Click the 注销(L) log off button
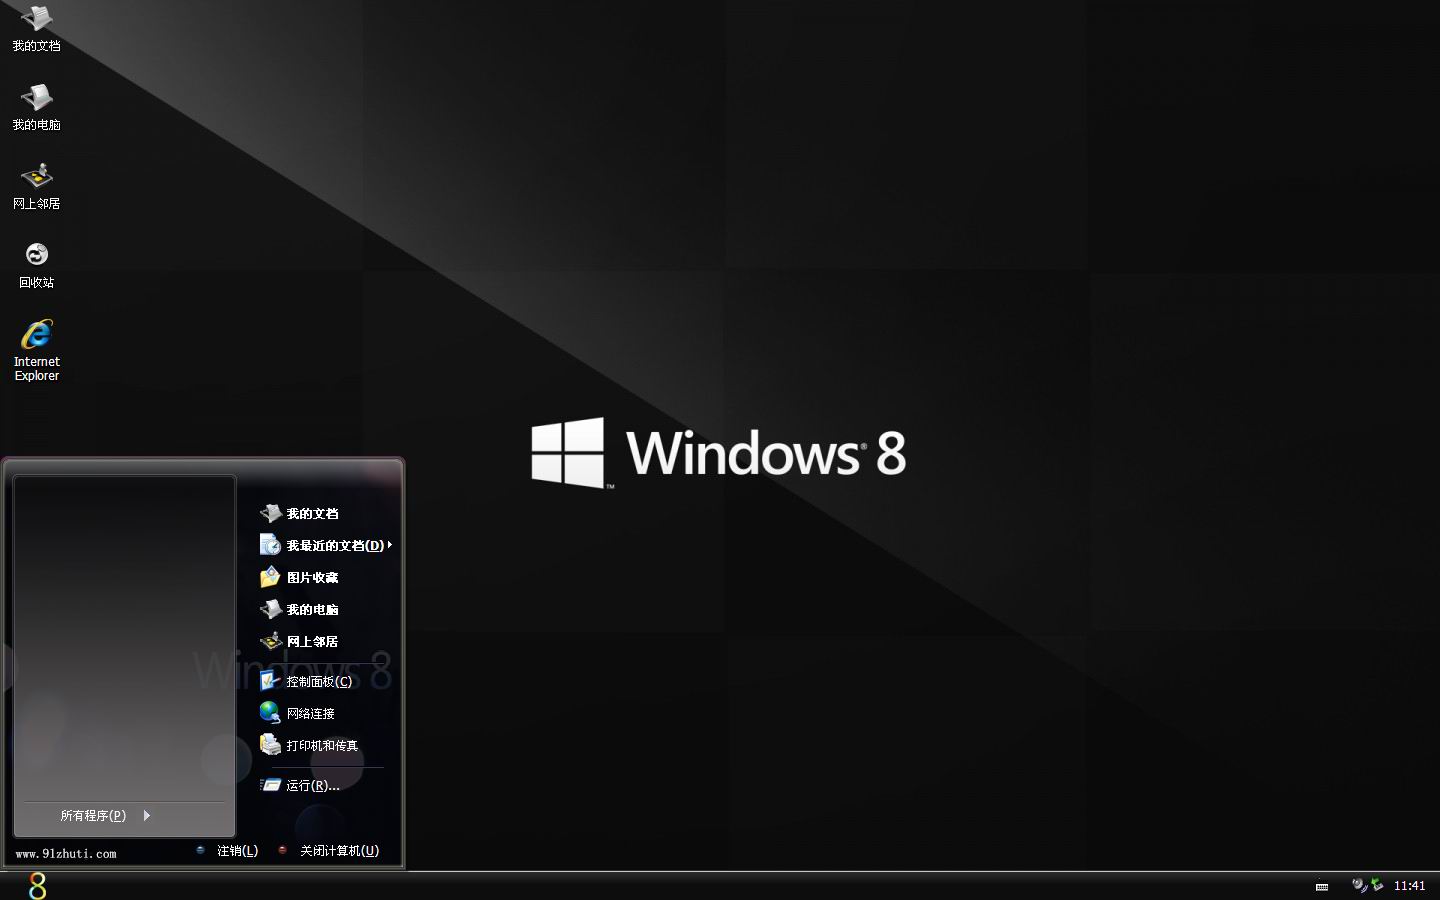 pos(227,851)
